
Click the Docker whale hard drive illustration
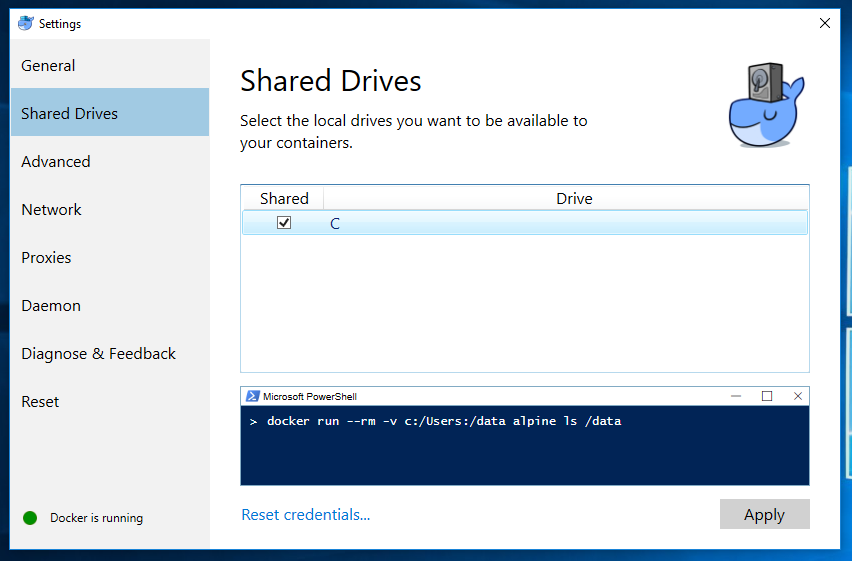tap(766, 104)
